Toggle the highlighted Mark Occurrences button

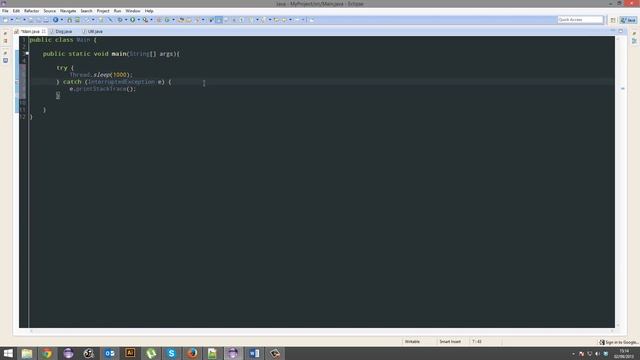coord(219,20)
